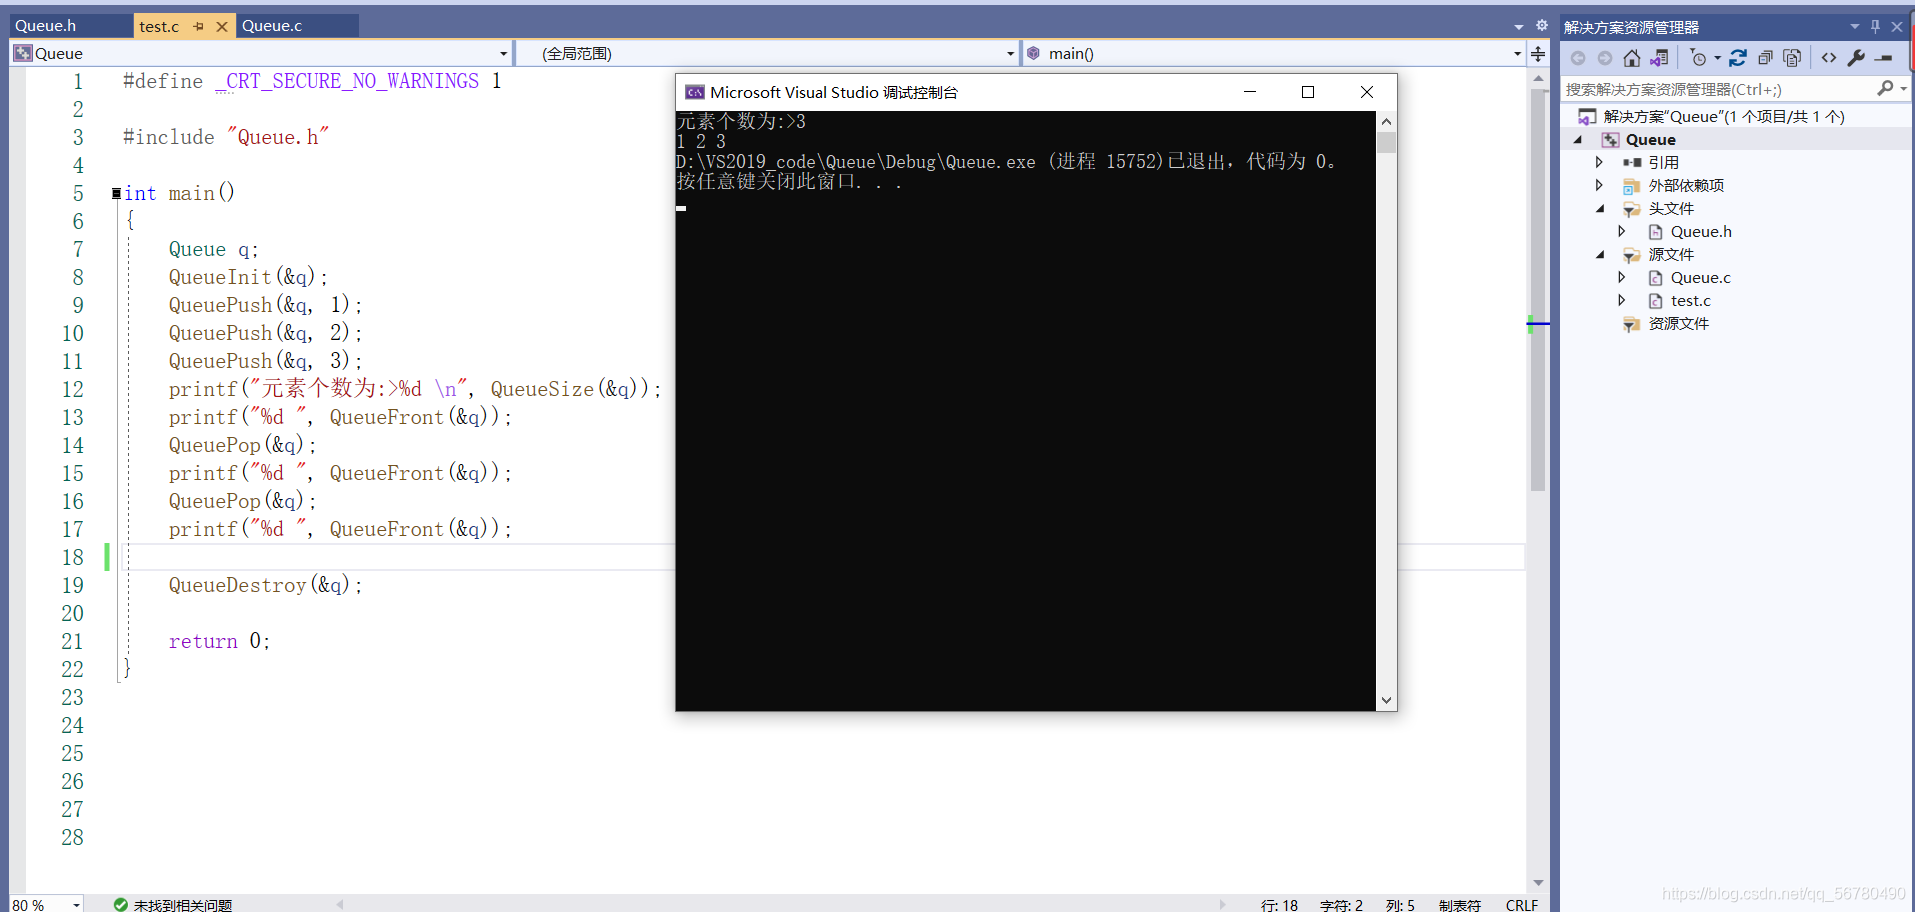This screenshot has height=912, width=1915.
Task: Select the Queue project icon
Action: point(1610,140)
